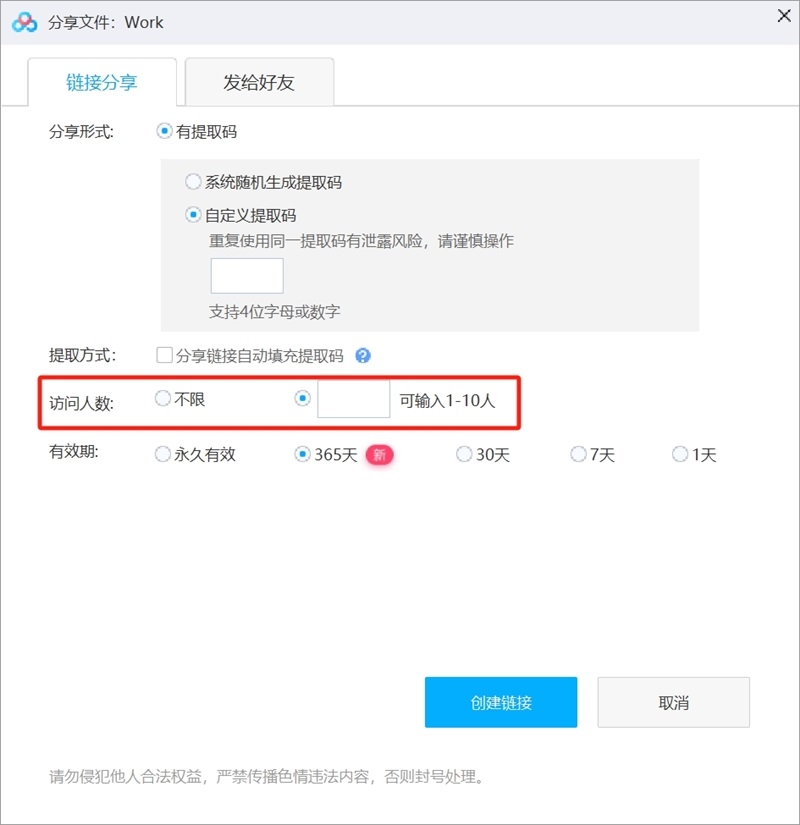The width and height of the screenshot is (800, 825).
Task: Open the help tooltip beside 分享链接自动填充提取码
Action: click(x=364, y=356)
